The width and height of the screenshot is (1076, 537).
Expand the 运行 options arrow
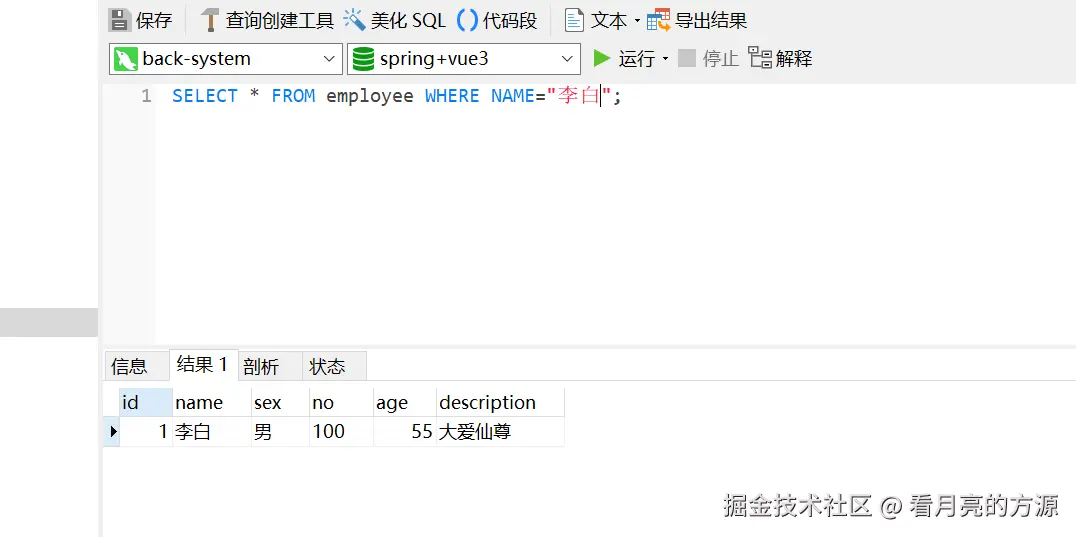tap(665, 59)
